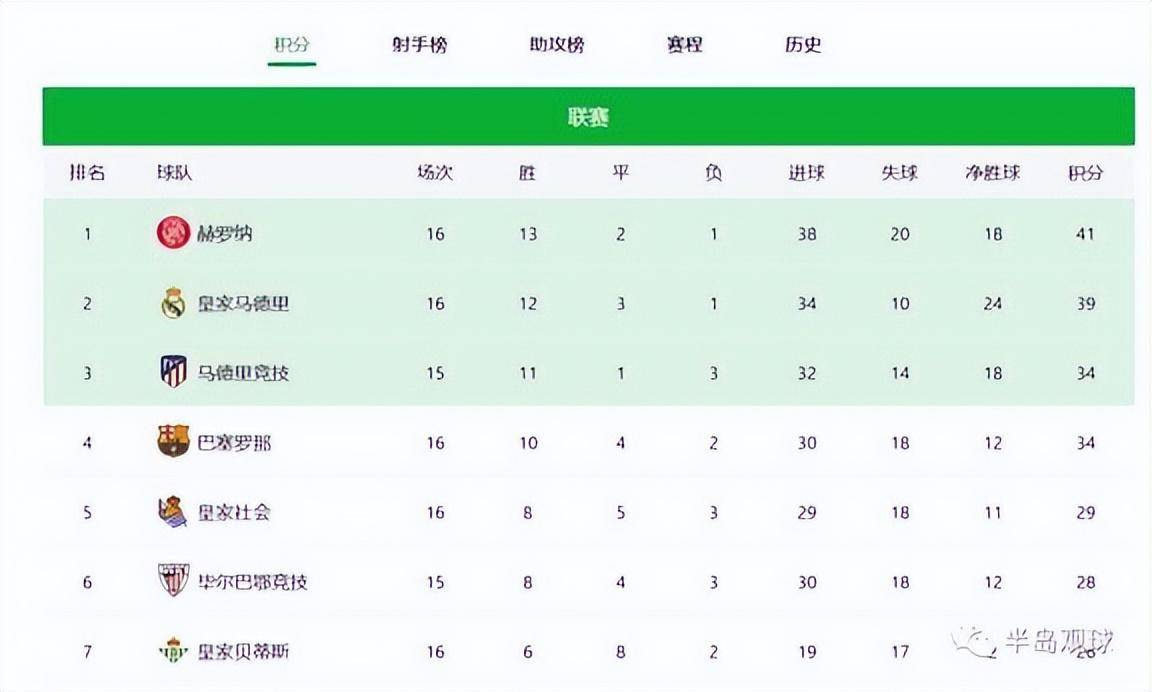The width and height of the screenshot is (1152, 692).
Task: Click the Barcelona club crest
Action: pyautogui.click(x=173, y=441)
